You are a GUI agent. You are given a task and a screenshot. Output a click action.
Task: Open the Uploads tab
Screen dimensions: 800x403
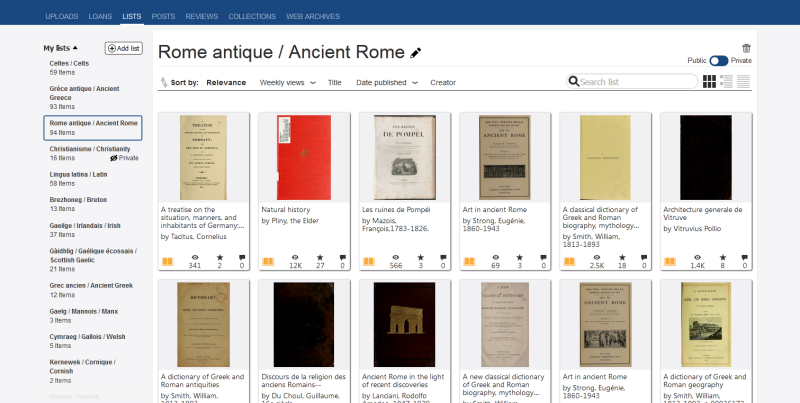62,16
